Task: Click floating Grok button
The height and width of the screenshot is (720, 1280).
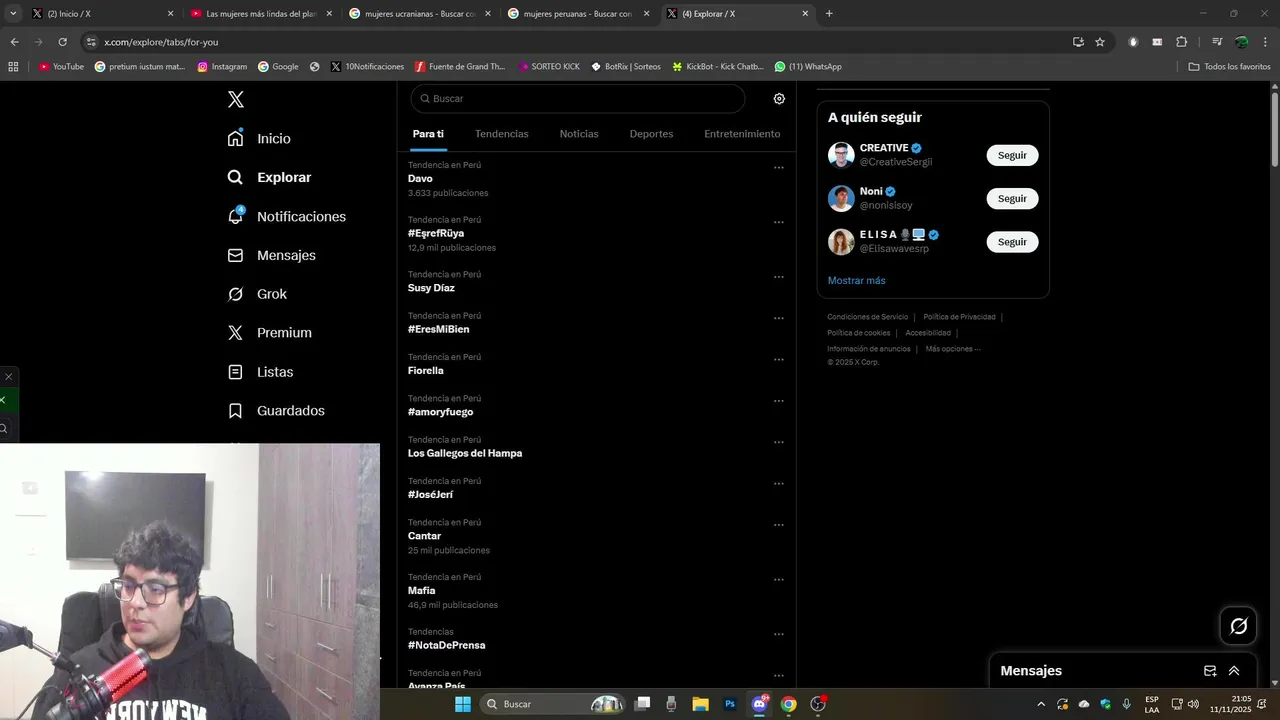Action: pyautogui.click(x=1238, y=626)
